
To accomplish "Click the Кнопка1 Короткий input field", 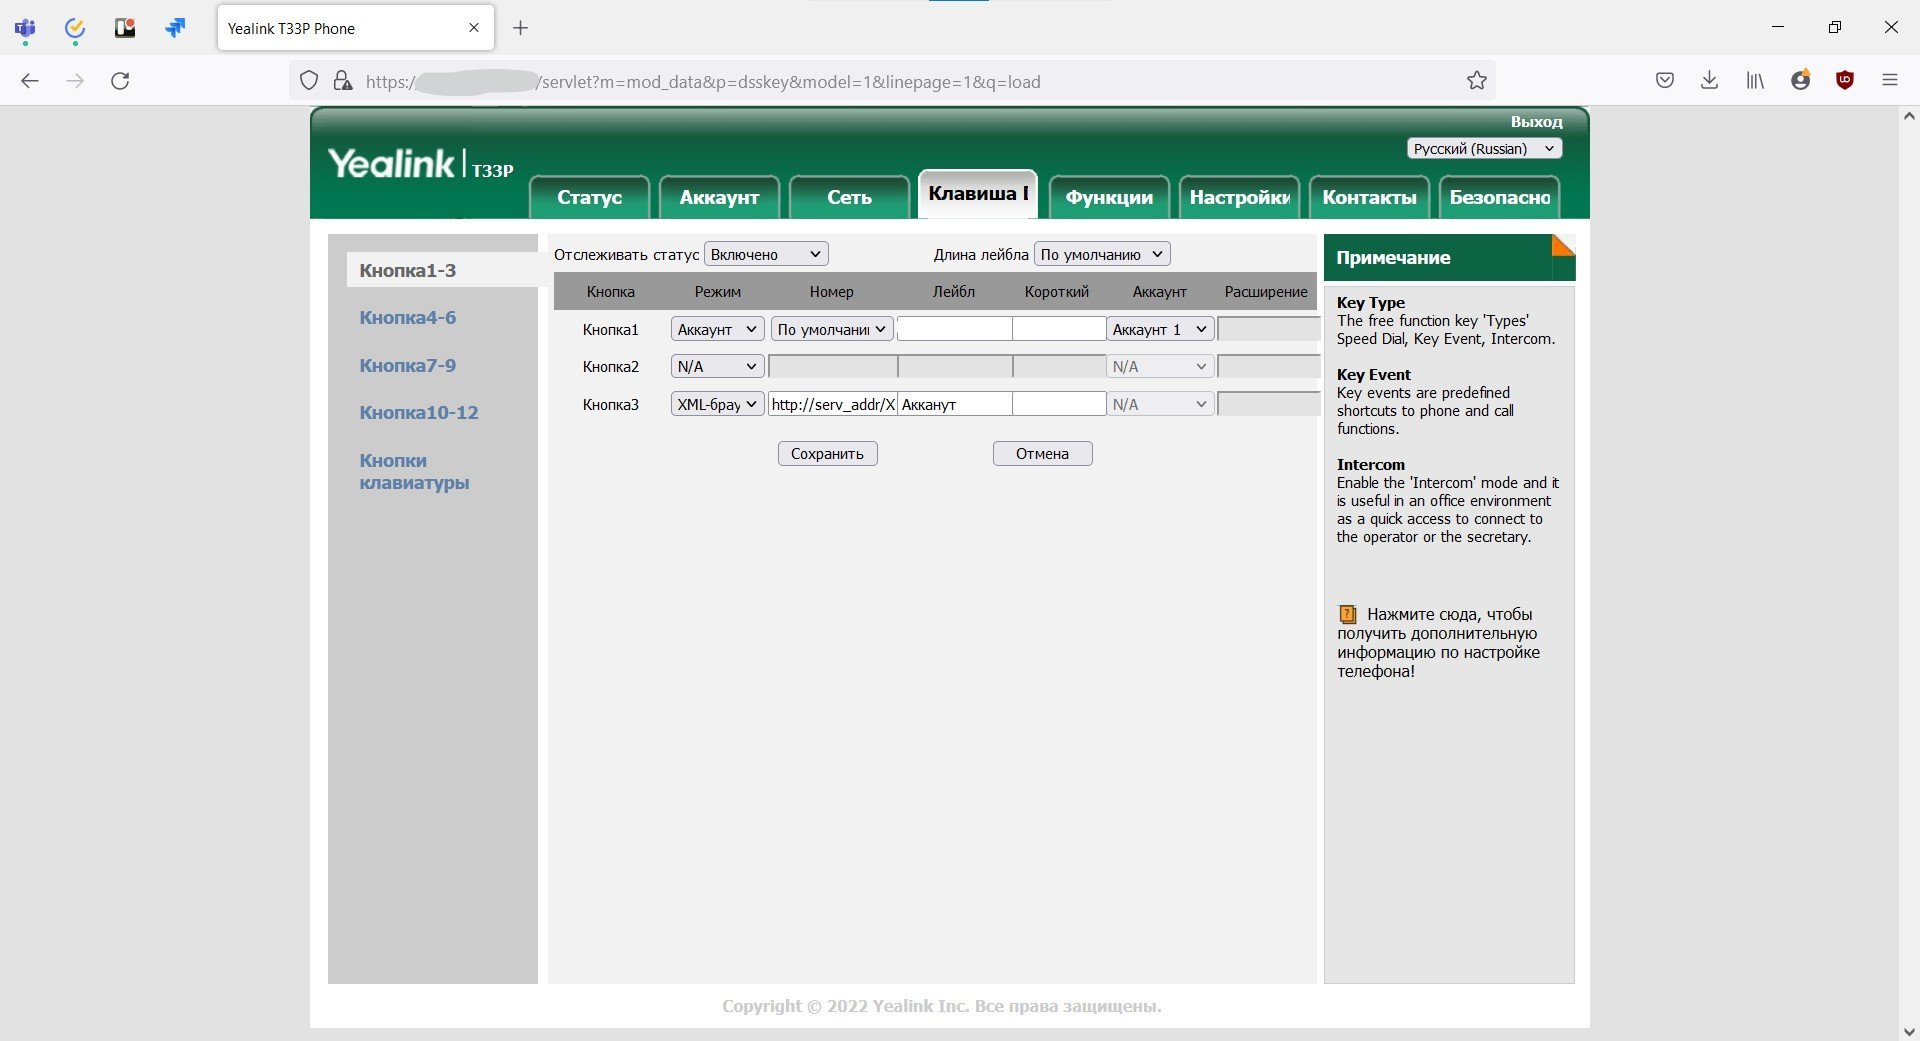I will [x=1059, y=329].
